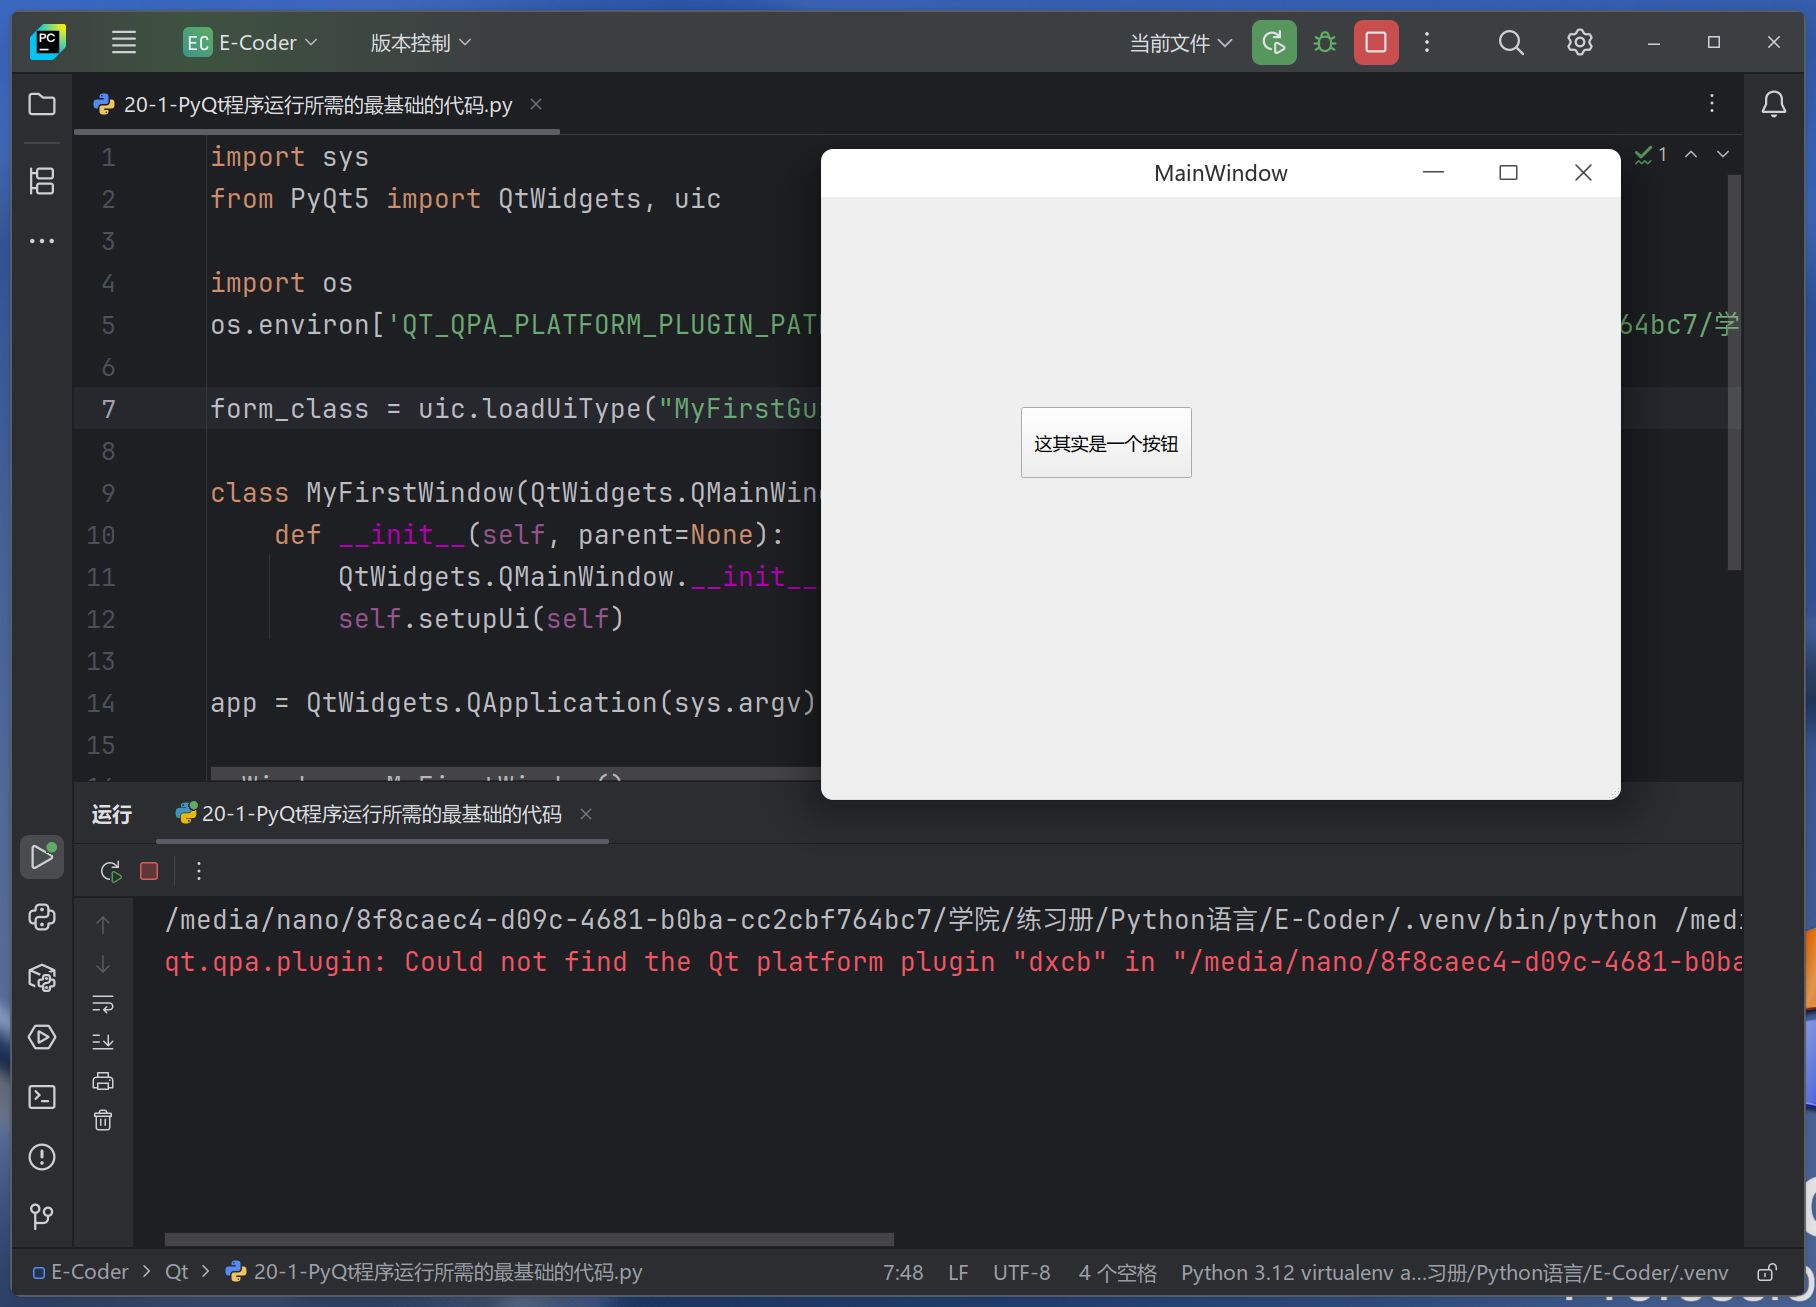The image size is (1816, 1307).
Task: Open the Python Console tool window
Action: pyautogui.click(x=42, y=917)
